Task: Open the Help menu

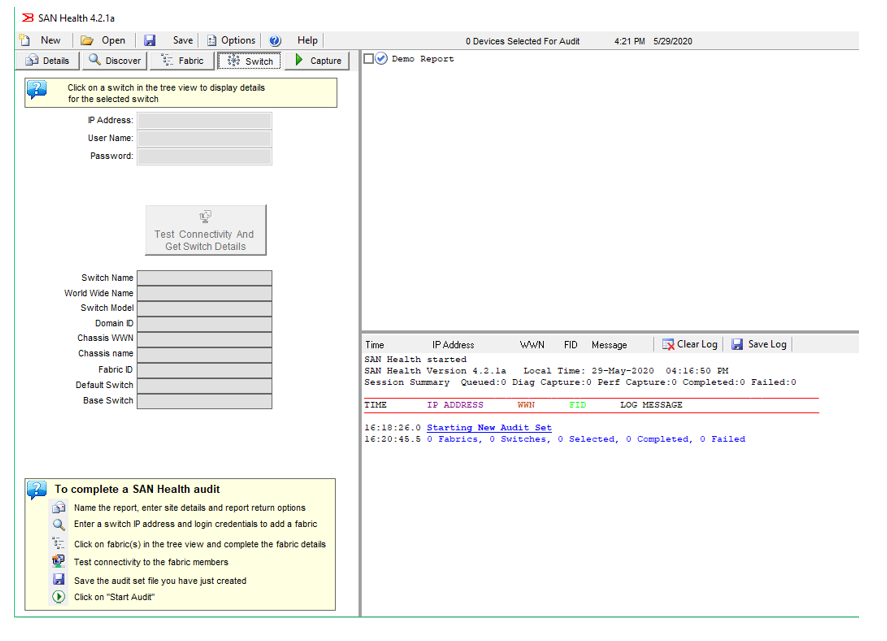Action: (307, 40)
